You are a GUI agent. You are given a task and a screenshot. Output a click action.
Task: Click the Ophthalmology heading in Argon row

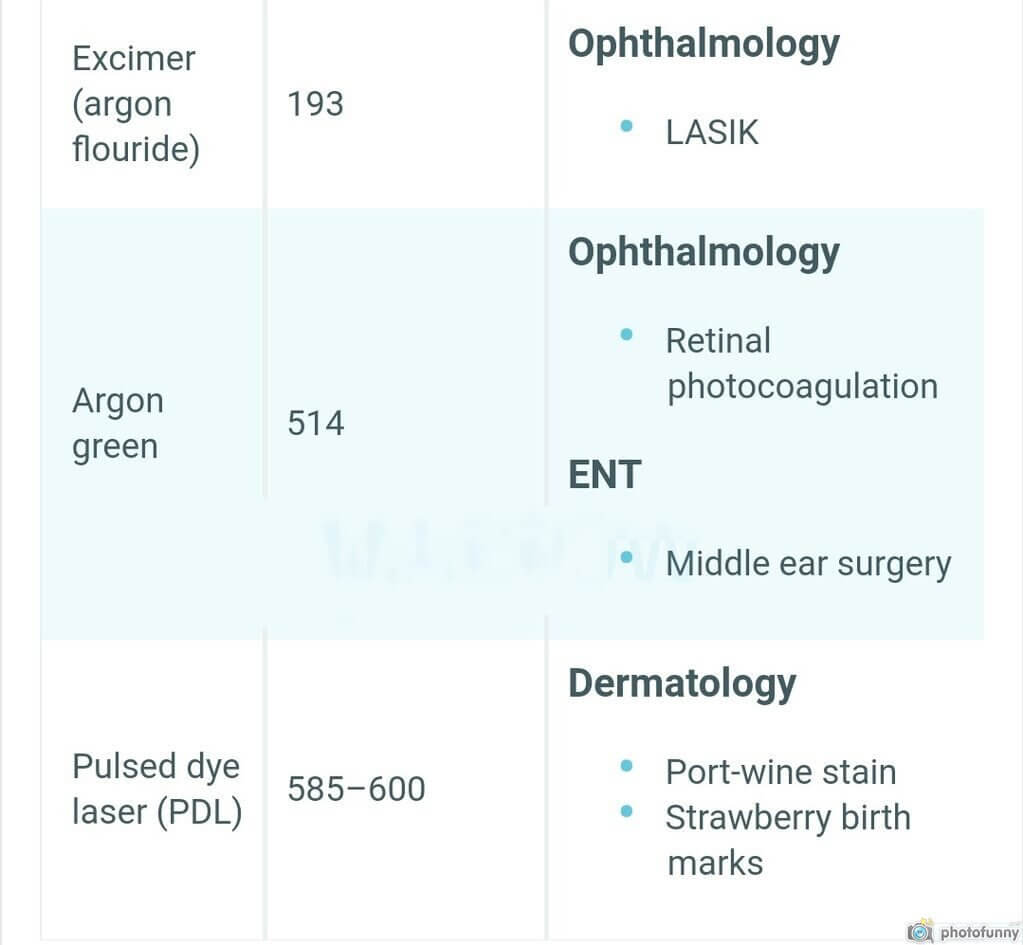pos(703,254)
